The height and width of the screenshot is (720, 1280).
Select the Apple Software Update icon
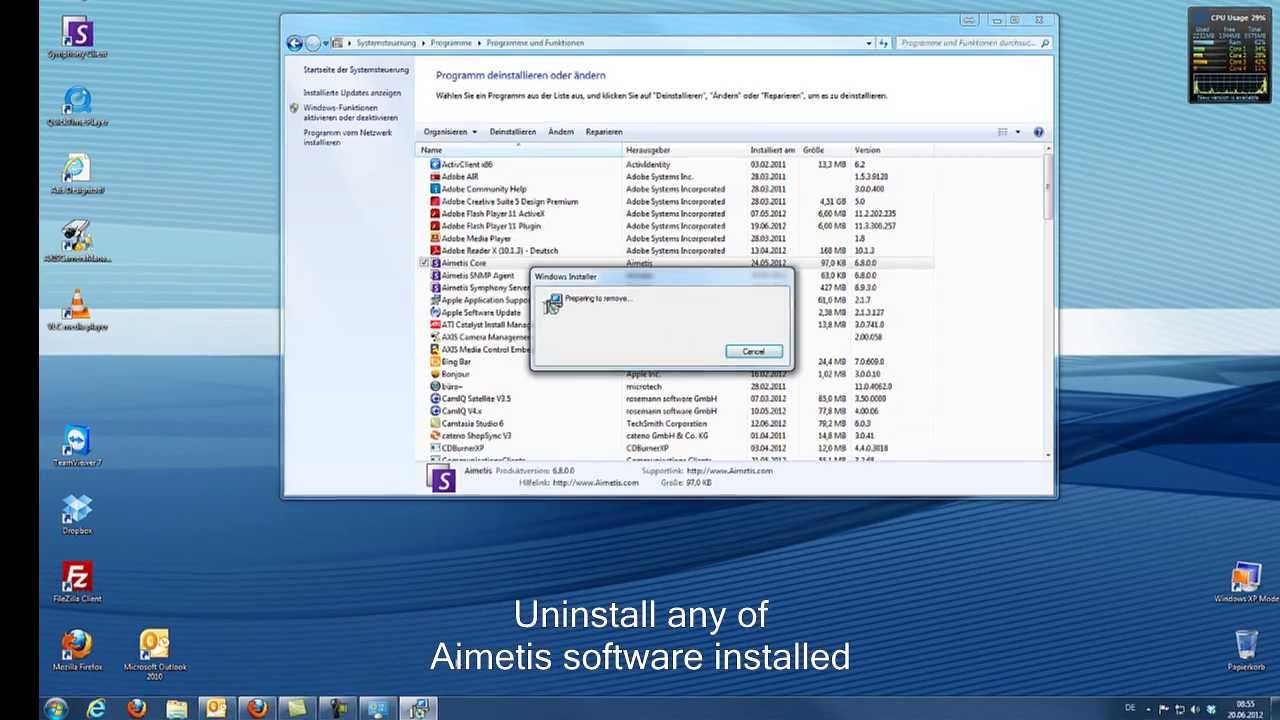click(x=435, y=312)
